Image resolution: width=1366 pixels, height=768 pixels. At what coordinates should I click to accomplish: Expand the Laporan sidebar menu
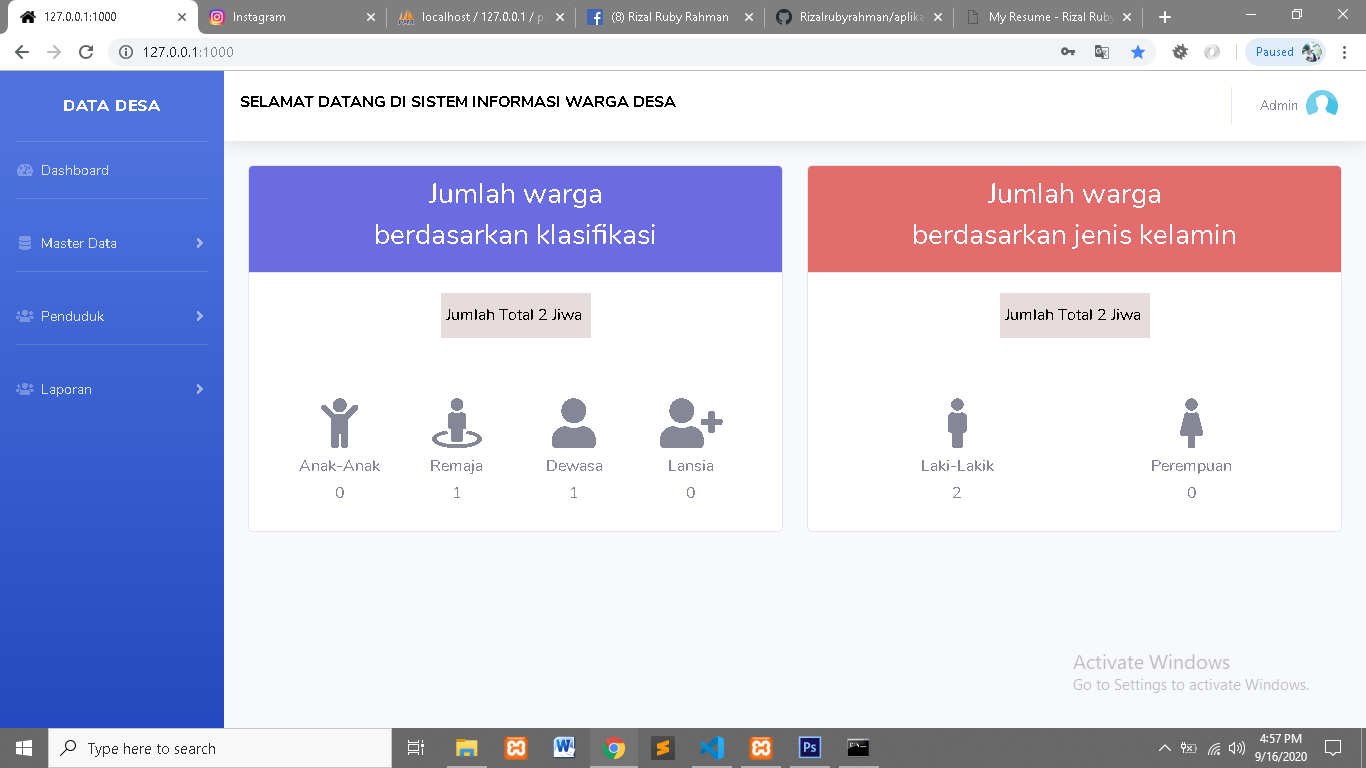[x=112, y=389]
